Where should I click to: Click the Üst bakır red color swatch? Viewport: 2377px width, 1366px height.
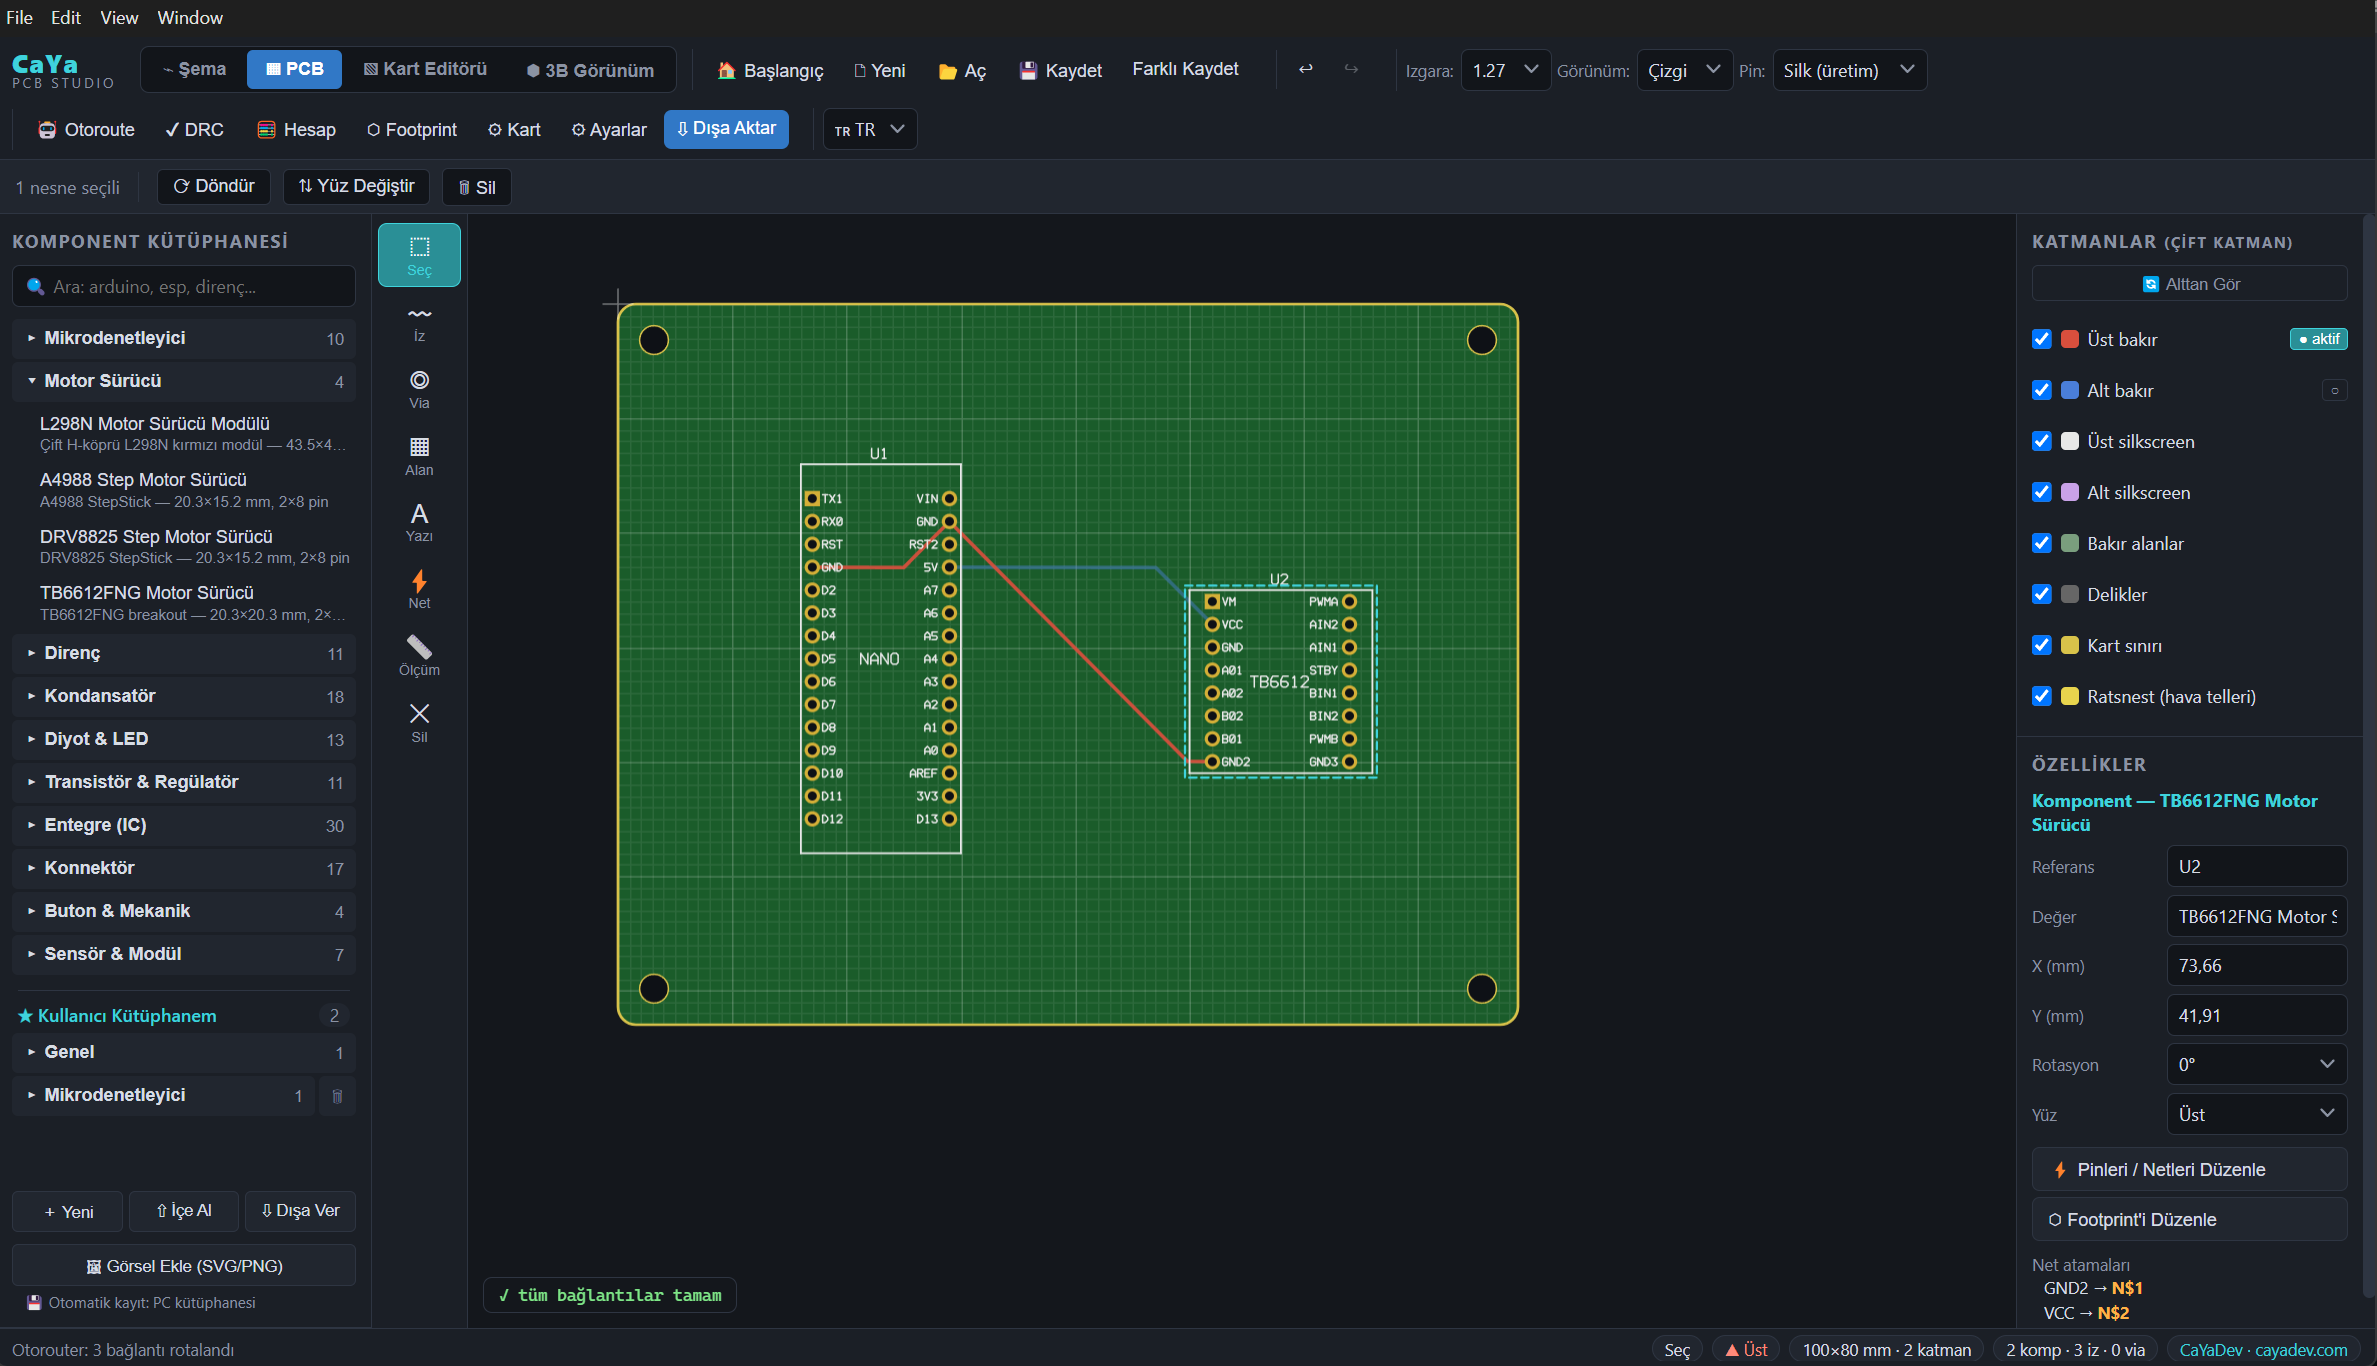[x=2070, y=339]
